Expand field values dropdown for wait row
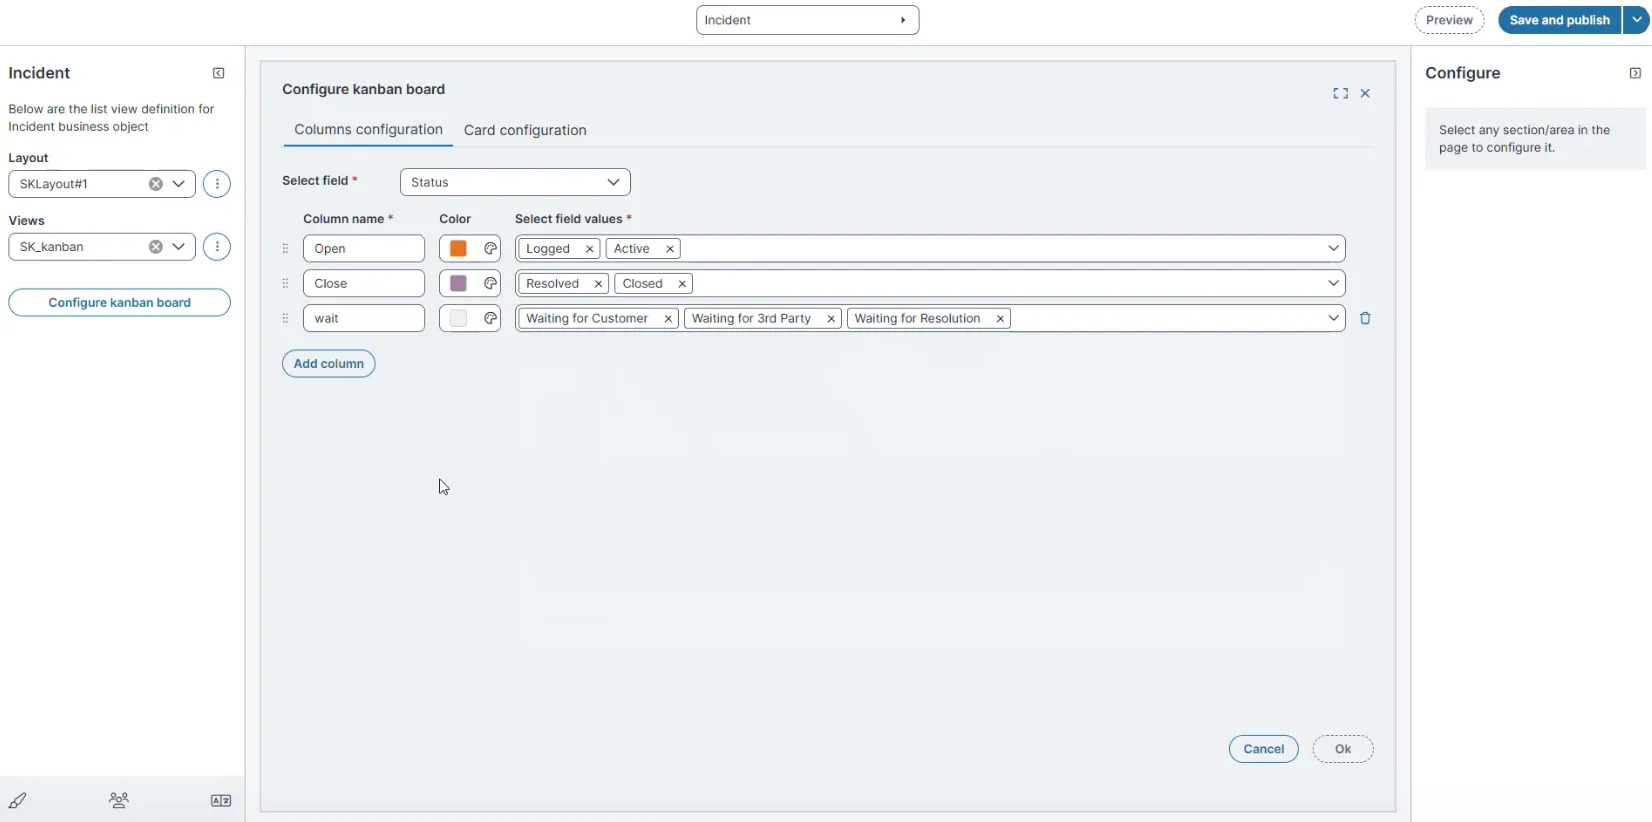Screen dimensions: 1652x822 point(1333,318)
